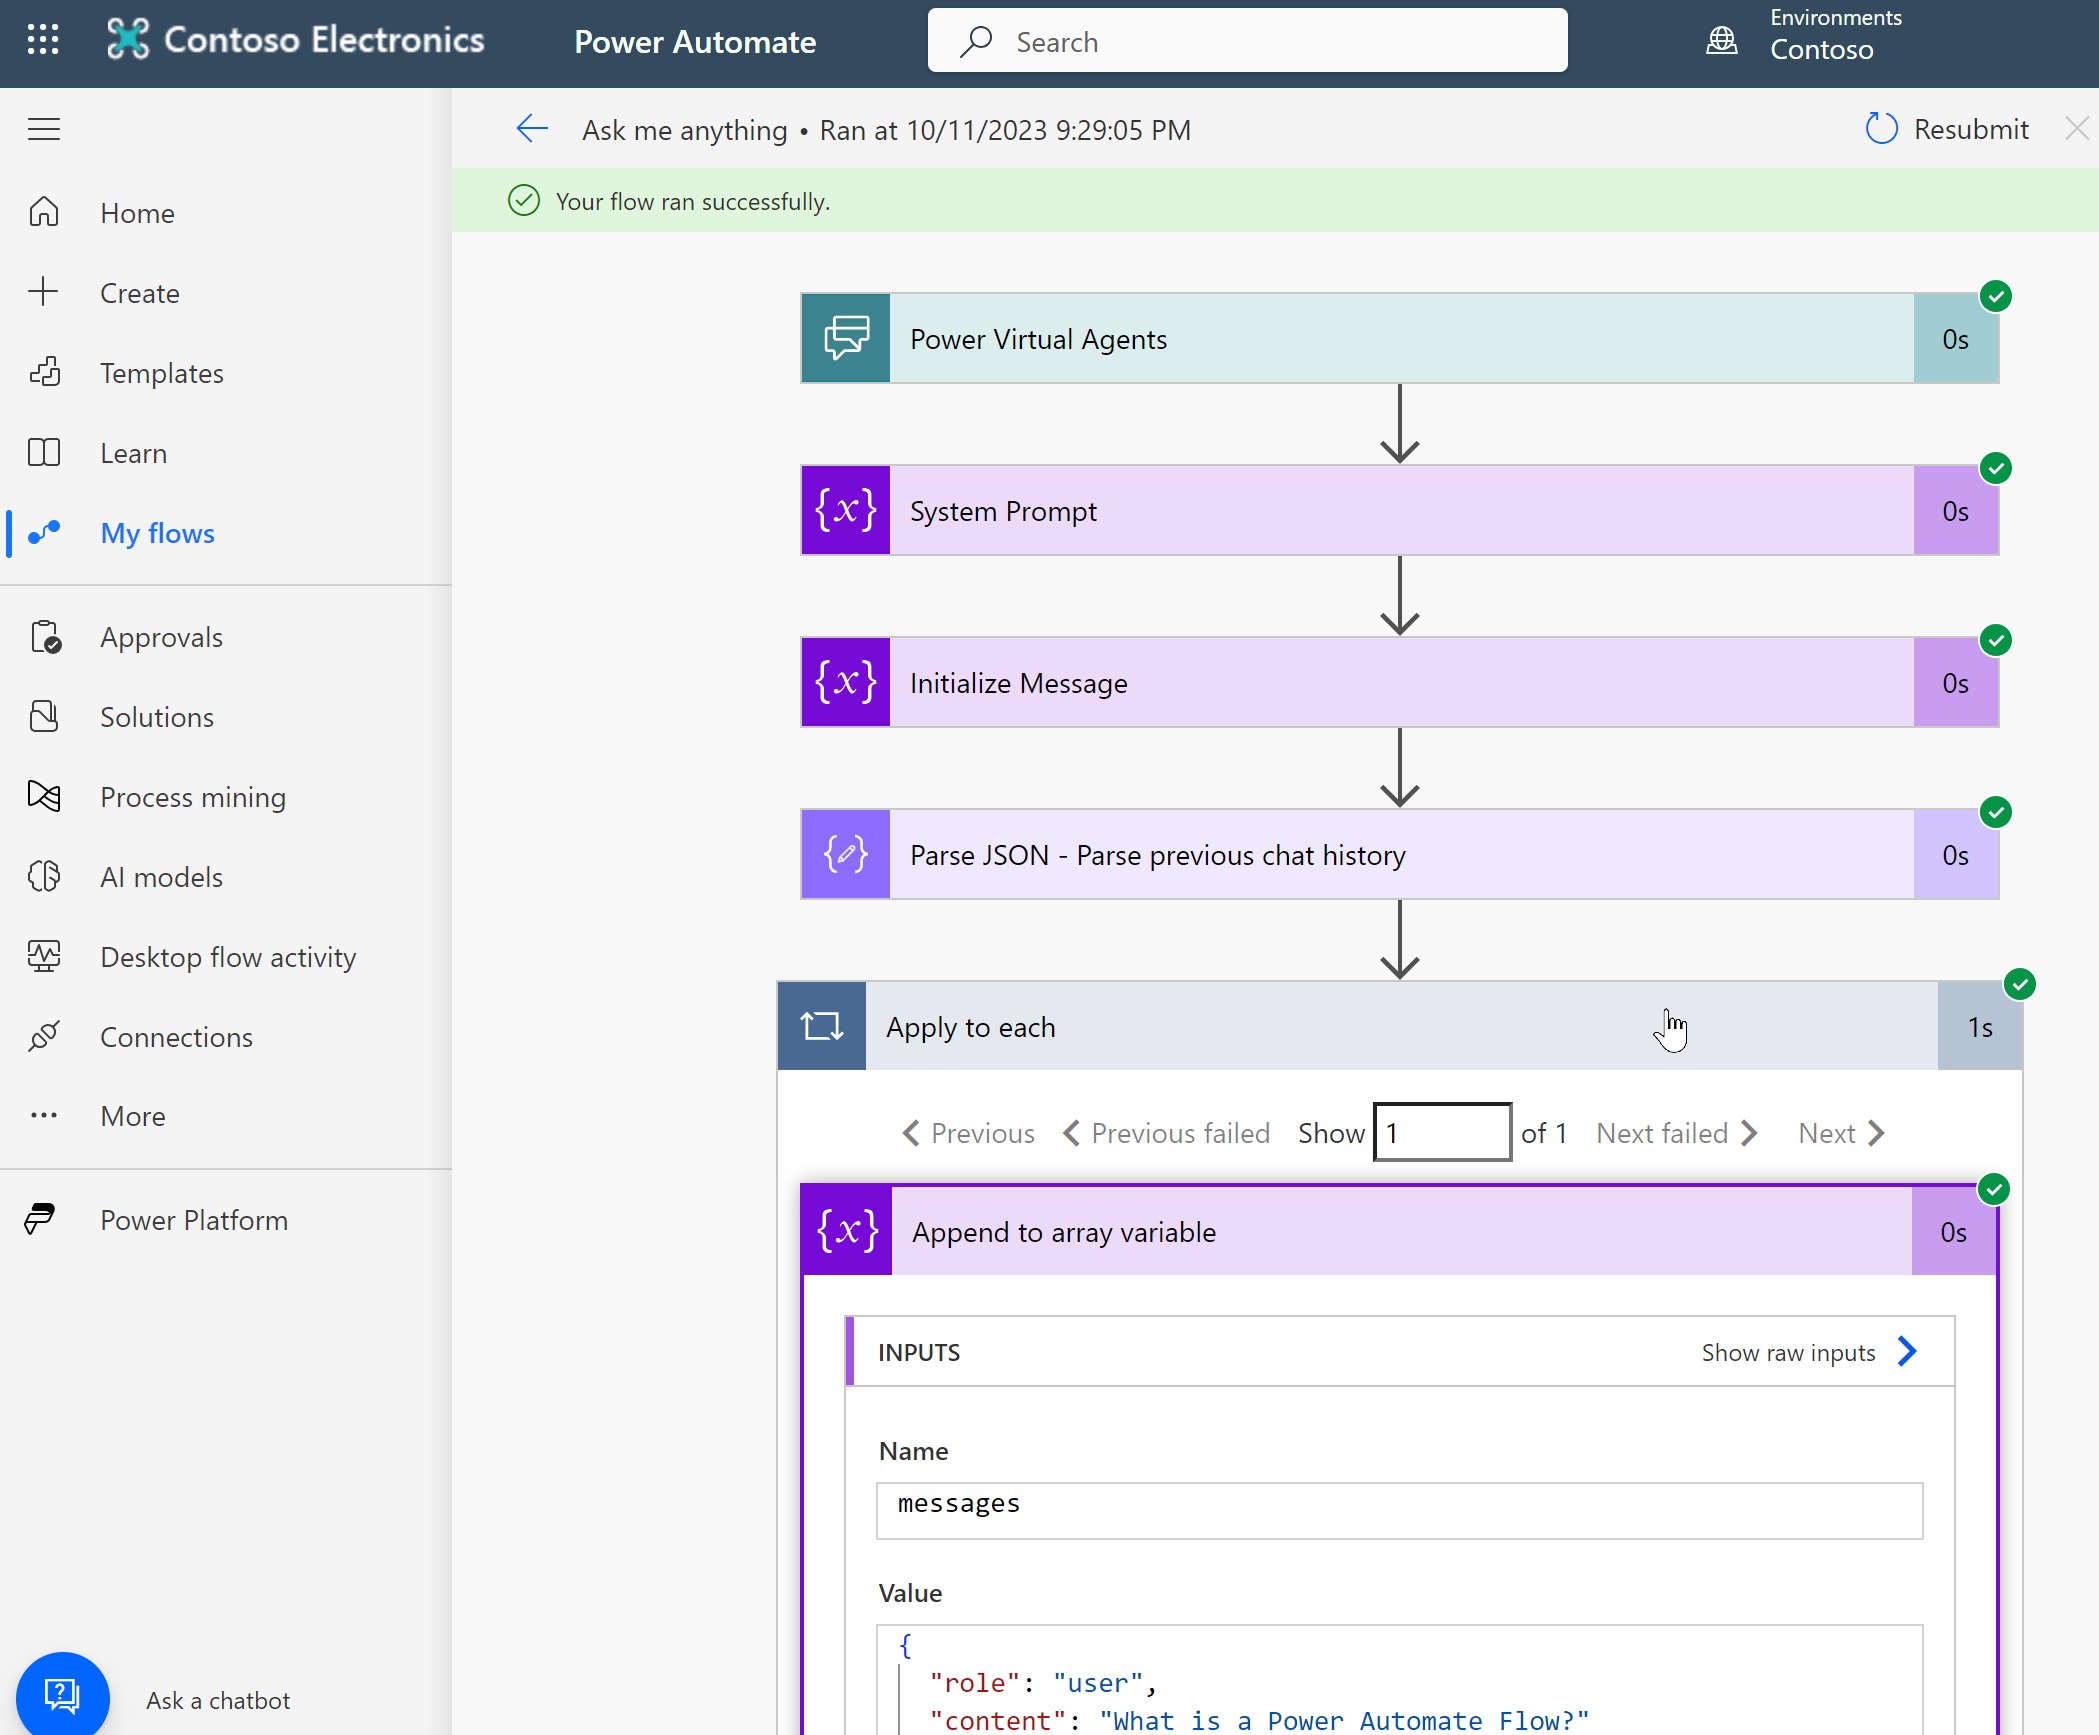Click the Next failed step chevron
The height and width of the screenshot is (1735, 2099).
pyautogui.click(x=1749, y=1132)
